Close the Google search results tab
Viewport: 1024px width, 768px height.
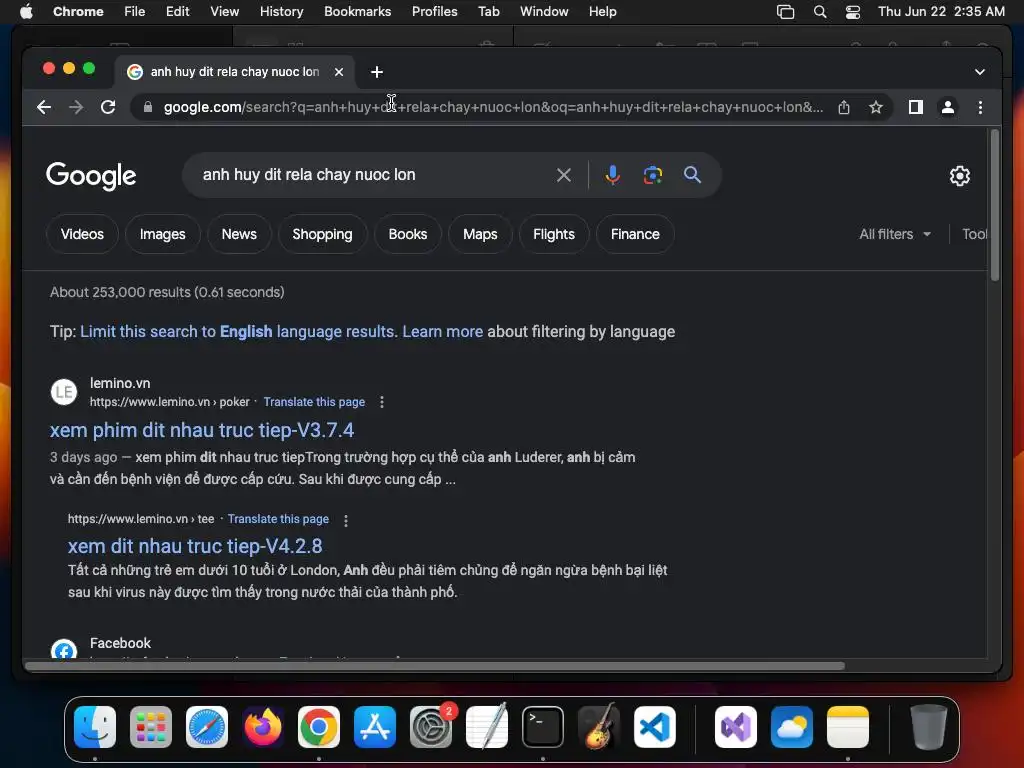(x=339, y=72)
